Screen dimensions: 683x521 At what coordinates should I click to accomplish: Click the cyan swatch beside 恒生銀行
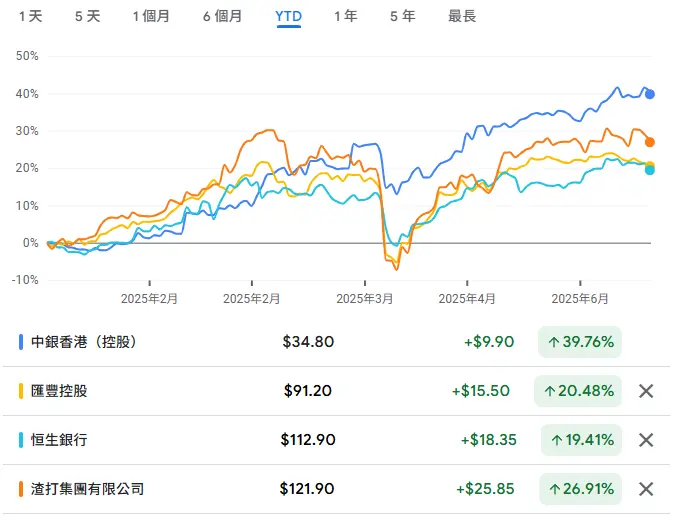pos(21,440)
